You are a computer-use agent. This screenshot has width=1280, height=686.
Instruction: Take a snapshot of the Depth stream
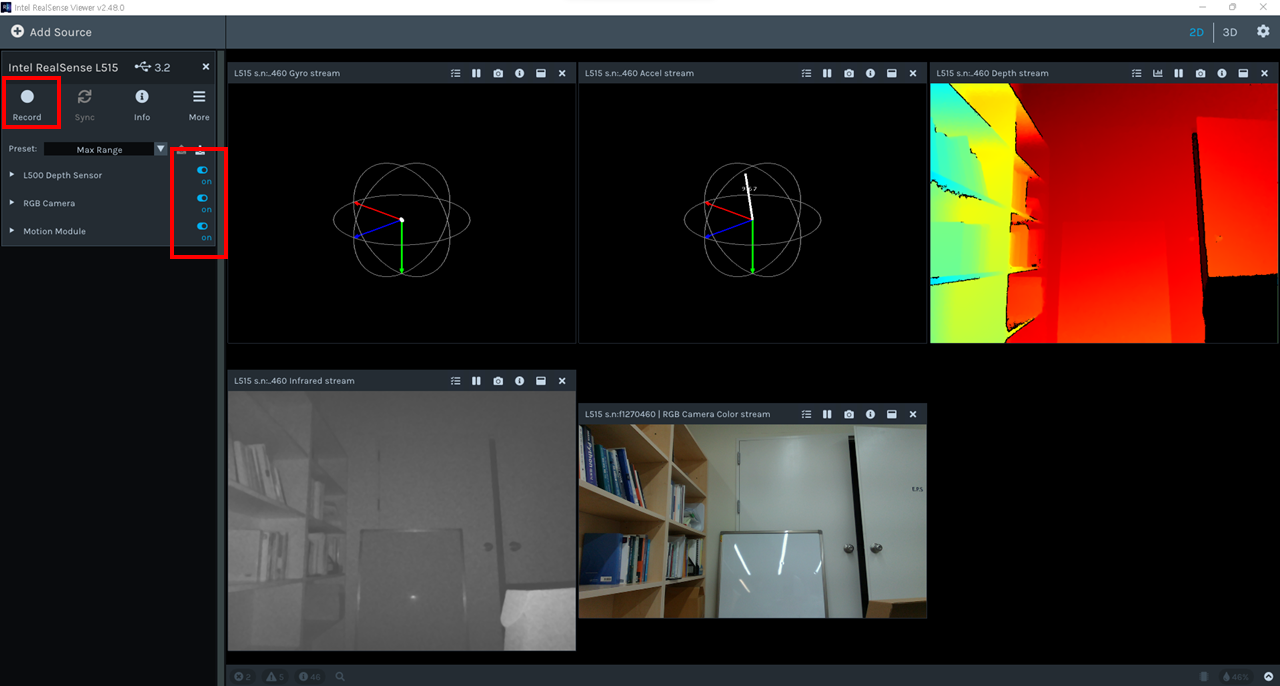tap(1200, 73)
